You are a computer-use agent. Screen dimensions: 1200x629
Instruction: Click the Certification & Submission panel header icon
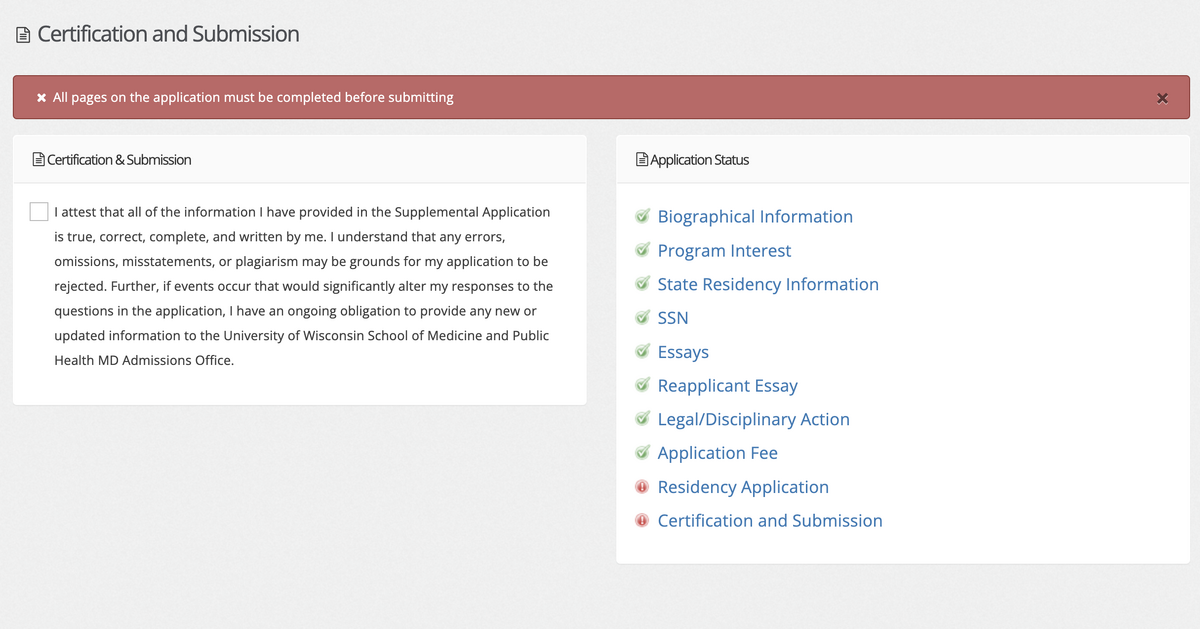click(x=39, y=160)
